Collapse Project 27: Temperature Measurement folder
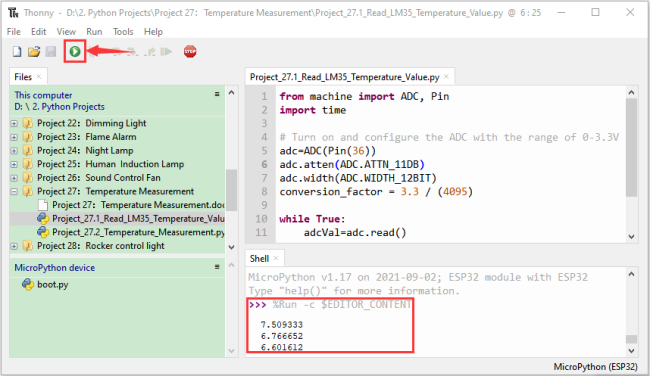This screenshot has width=650, height=377. point(14,192)
